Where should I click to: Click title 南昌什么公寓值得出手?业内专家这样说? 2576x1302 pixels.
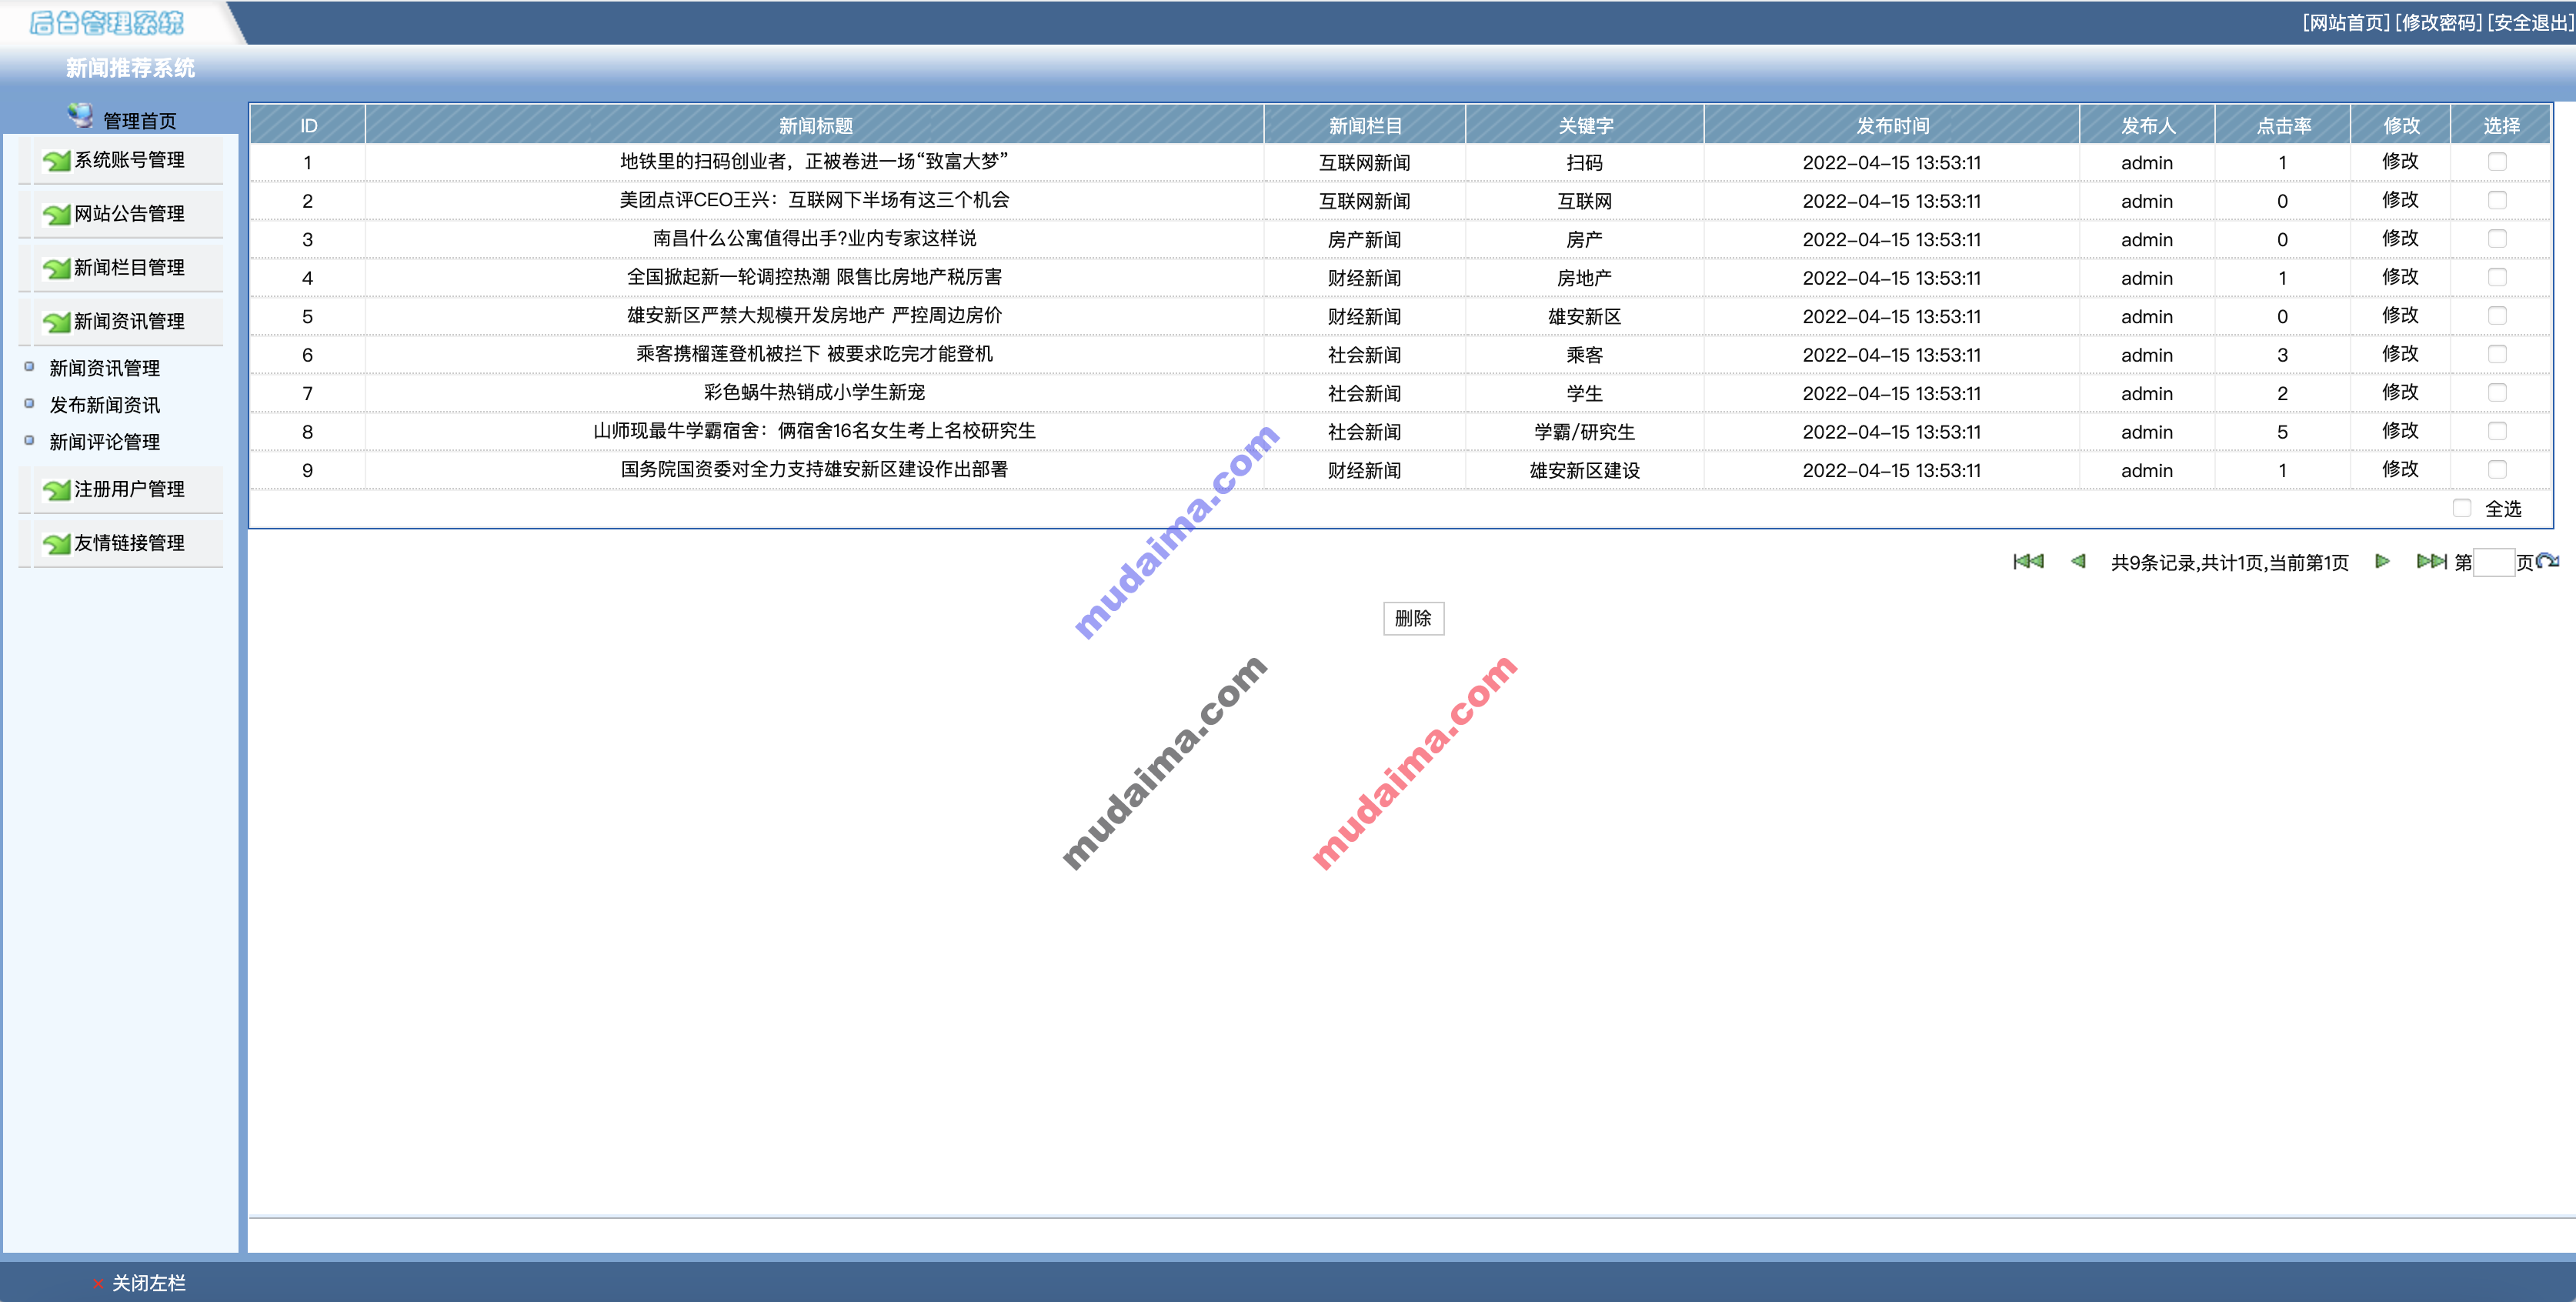pos(814,239)
